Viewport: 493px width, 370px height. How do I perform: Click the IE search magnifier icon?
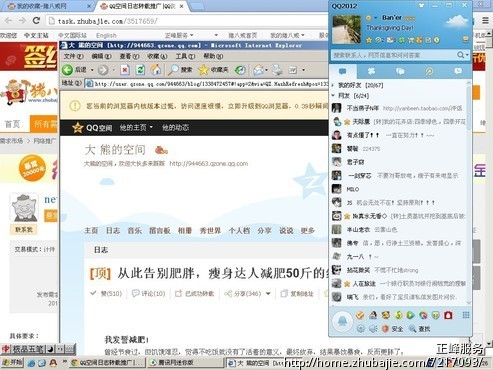tap(173, 70)
